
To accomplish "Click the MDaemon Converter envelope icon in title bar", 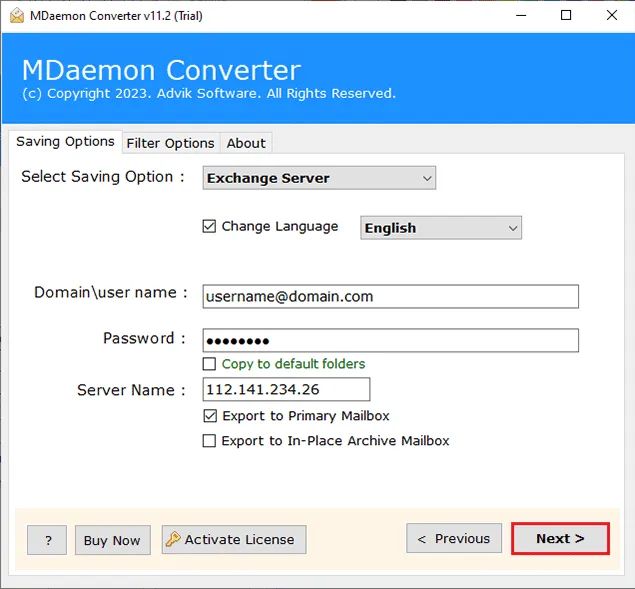I will pos(17,16).
